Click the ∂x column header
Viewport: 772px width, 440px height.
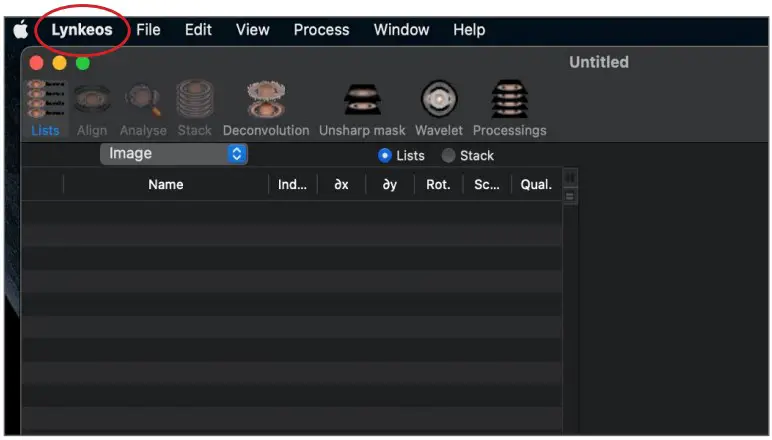[x=341, y=185]
